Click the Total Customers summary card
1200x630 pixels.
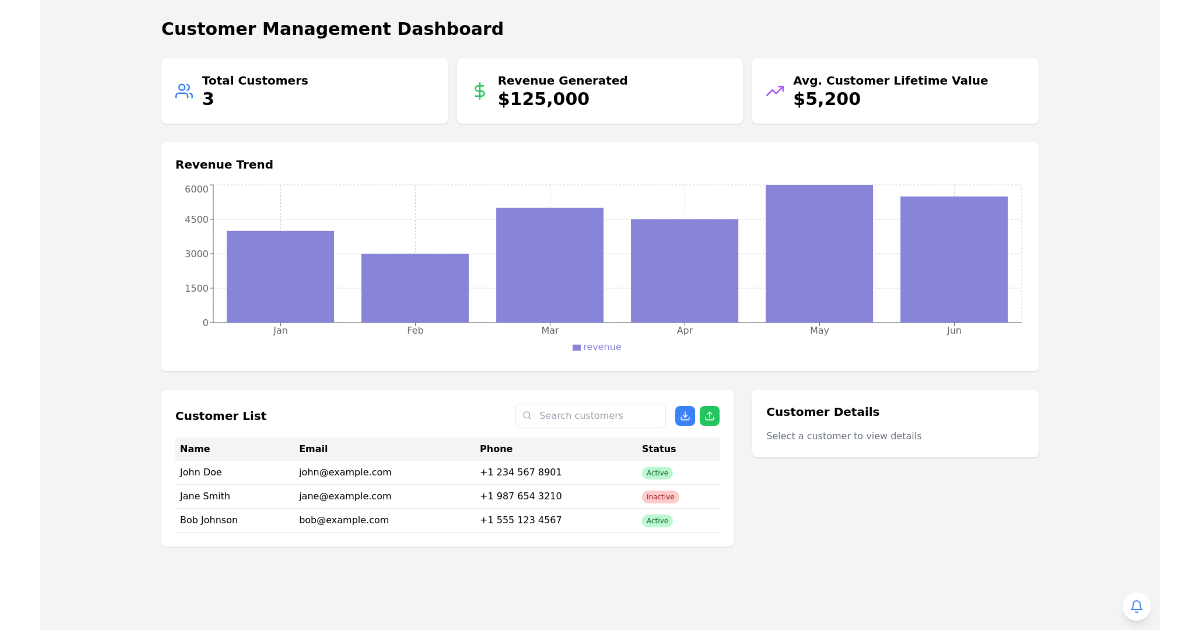pos(304,90)
